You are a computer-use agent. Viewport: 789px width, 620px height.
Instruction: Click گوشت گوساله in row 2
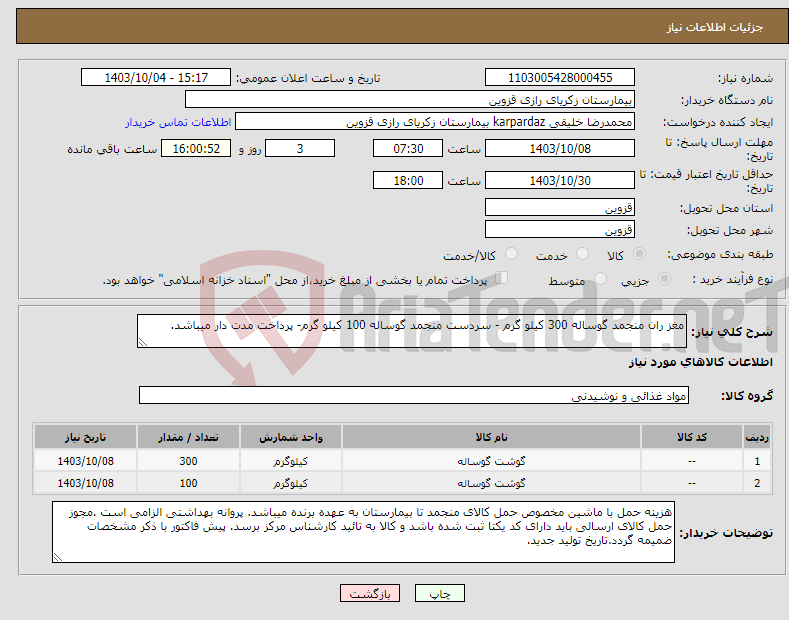pyautogui.click(x=491, y=483)
